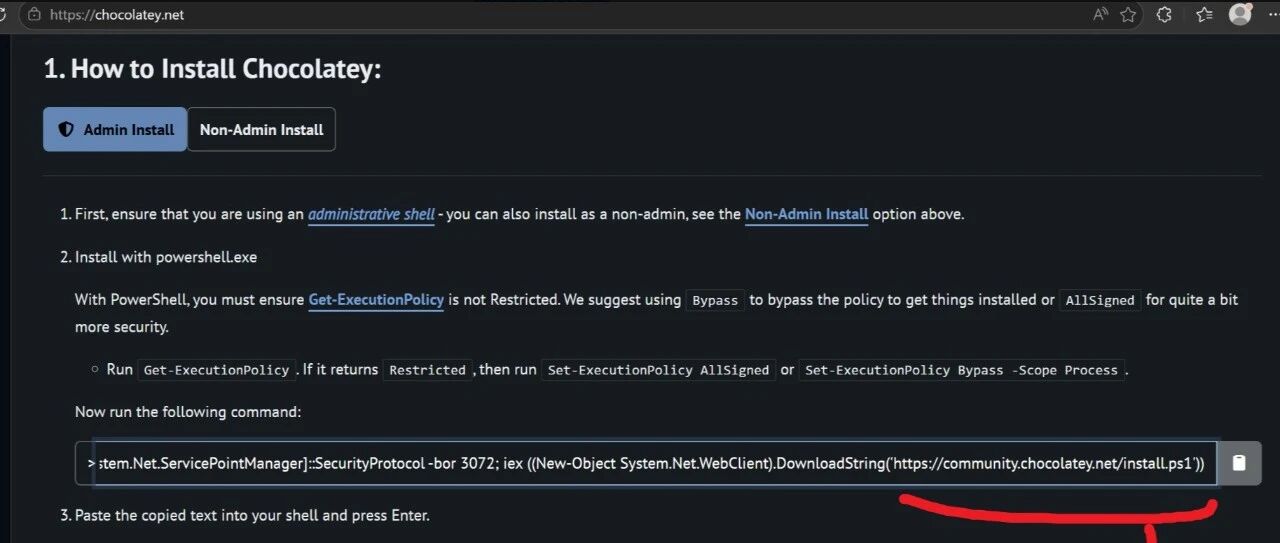Click the Get-ExecutionPolicy code in bullet
The width and height of the screenshot is (1280, 543).
click(216, 370)
